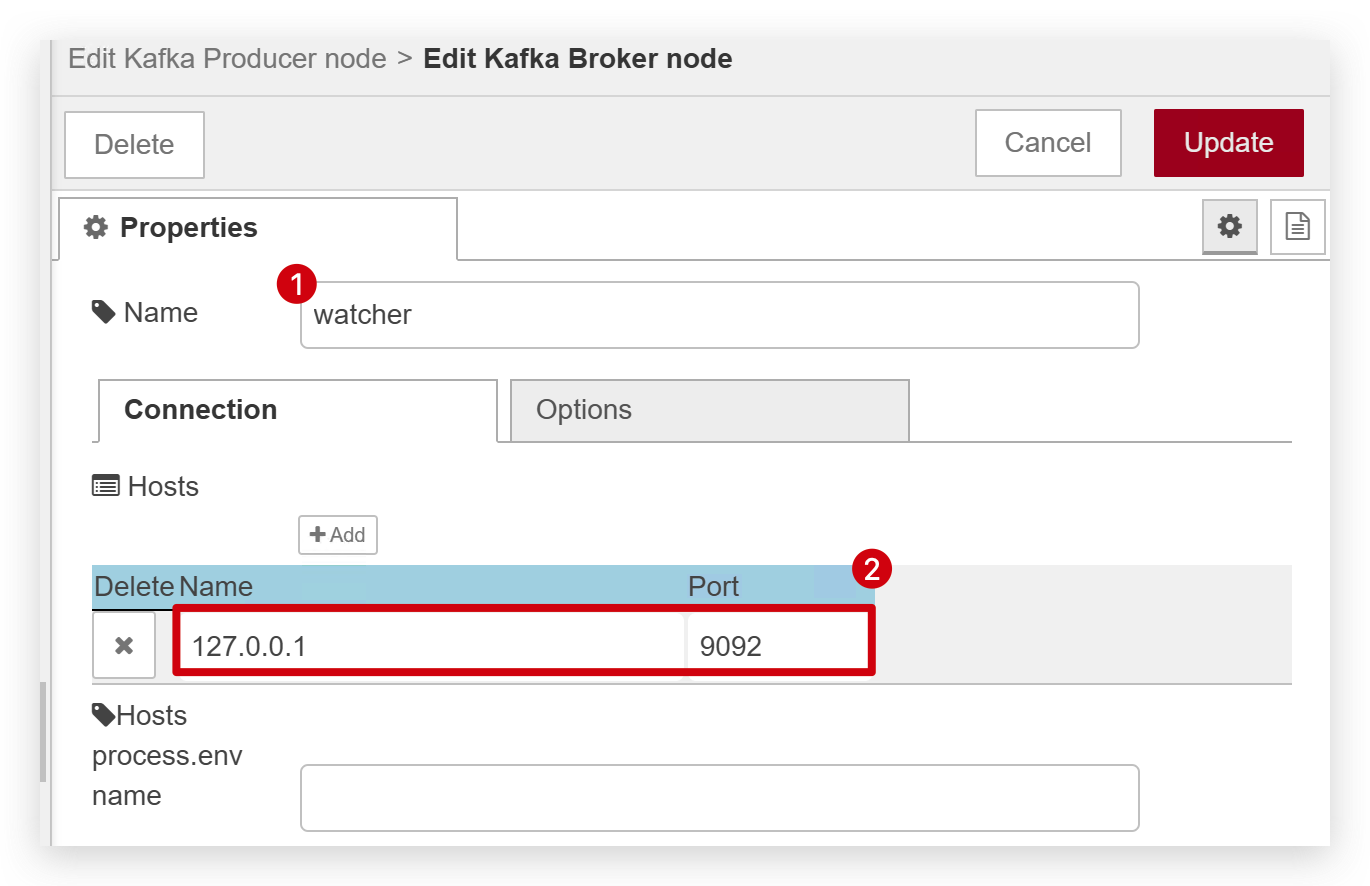Click the Delete column header
This screenshot has height=886, width=1370.
(134, 586)
